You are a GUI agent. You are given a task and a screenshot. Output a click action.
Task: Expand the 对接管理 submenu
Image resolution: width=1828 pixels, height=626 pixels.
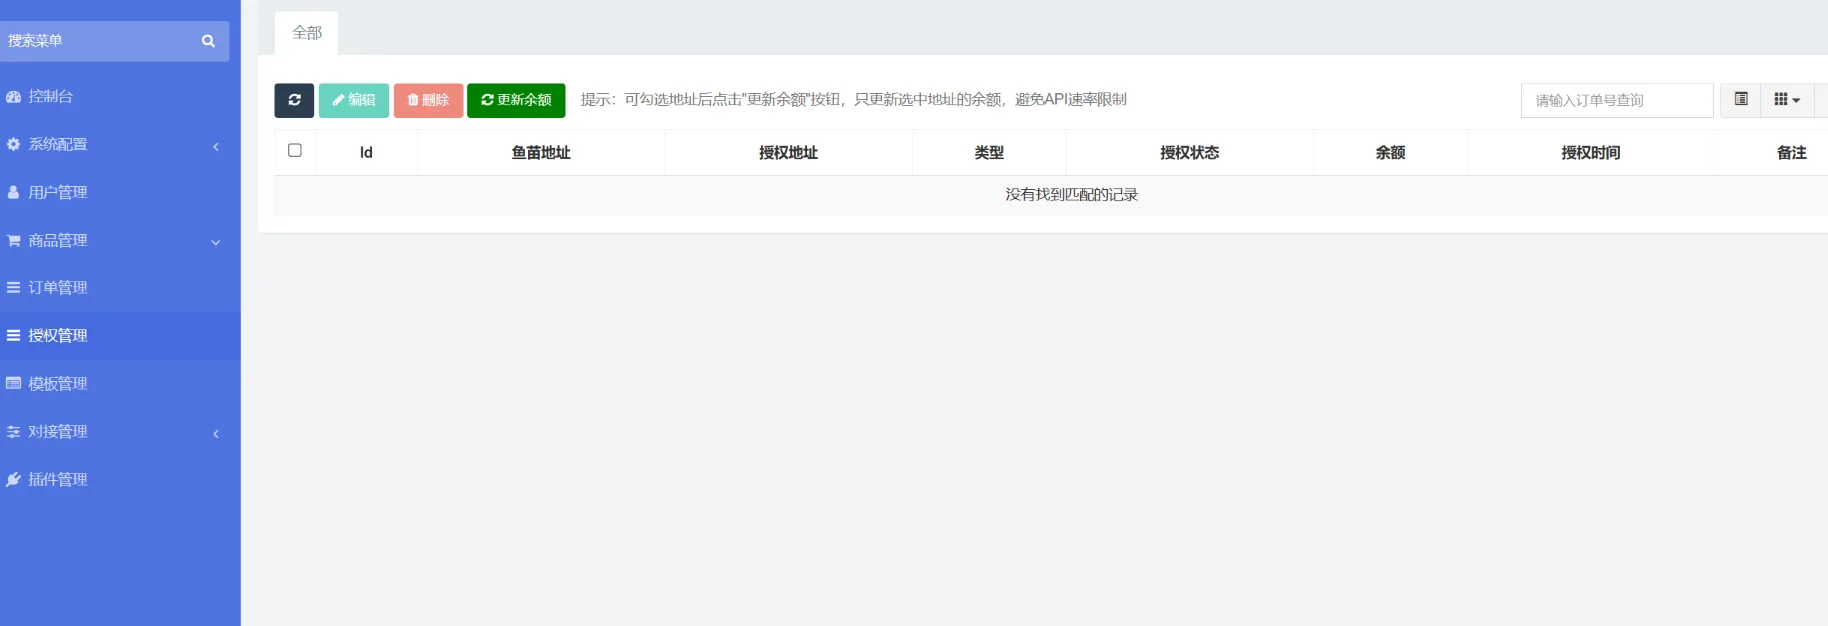pyautogui.click(x=216, y=434)
